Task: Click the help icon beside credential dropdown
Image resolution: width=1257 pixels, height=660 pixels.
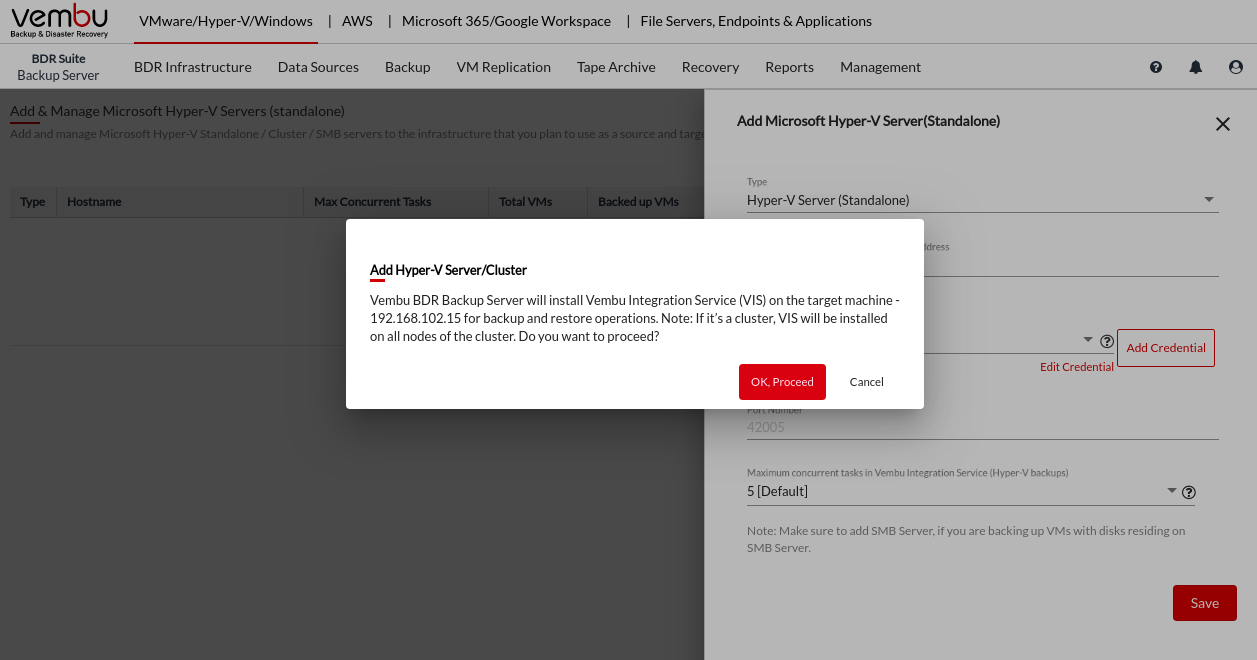Action: click(x=1107, y=341)
